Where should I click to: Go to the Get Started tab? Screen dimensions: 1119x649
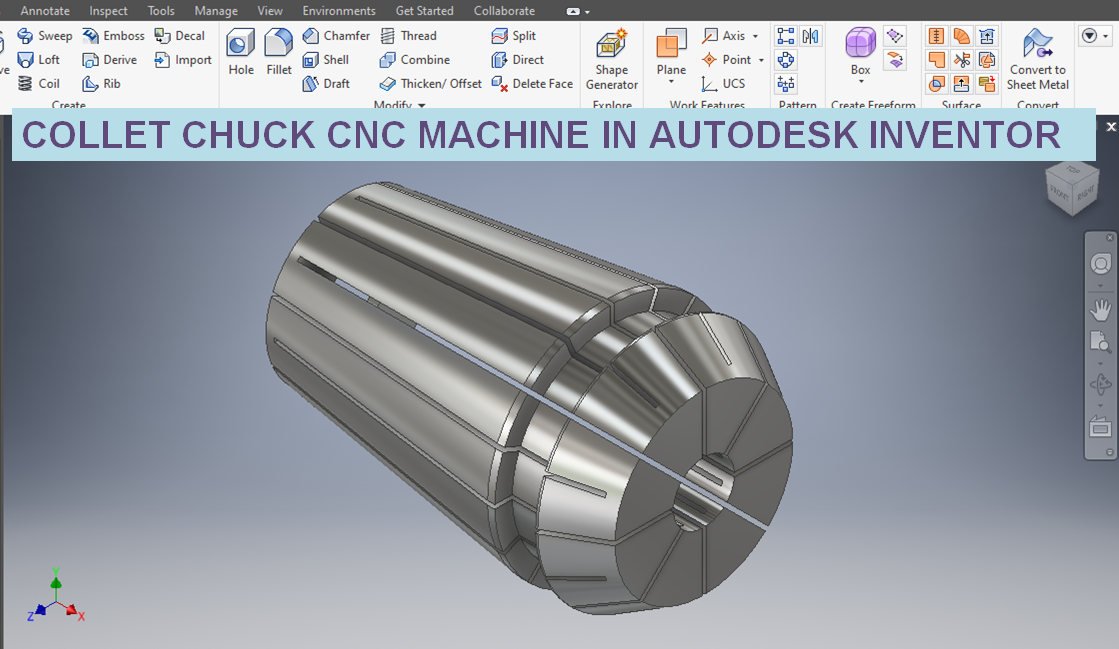point(425,11)
